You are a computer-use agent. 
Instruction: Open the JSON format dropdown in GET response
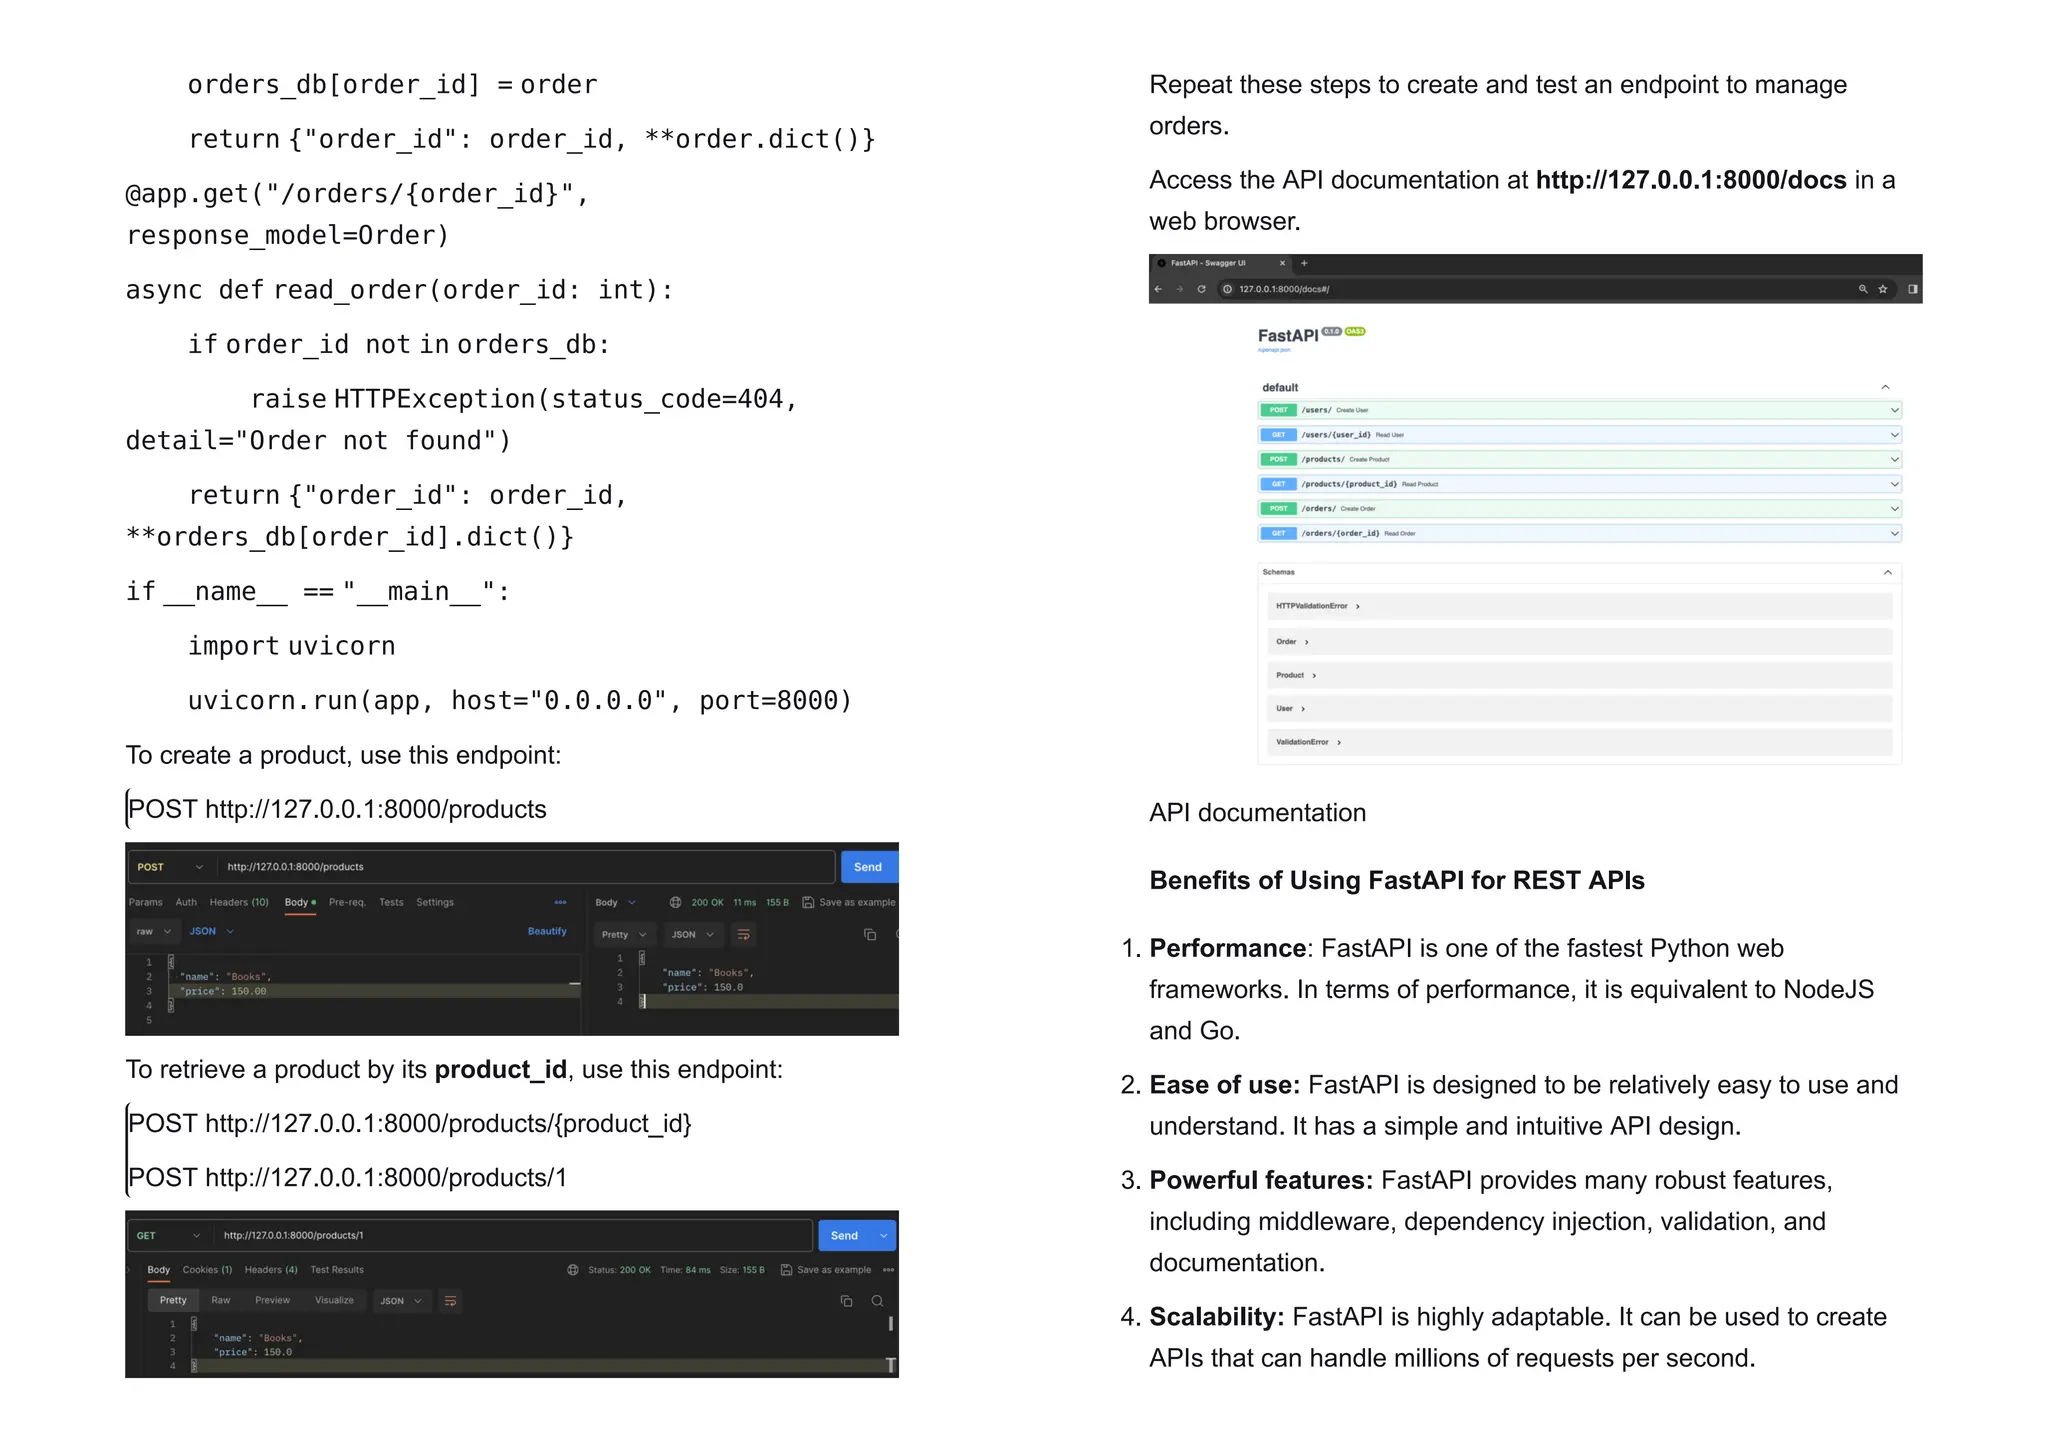tap(401, 1301)
